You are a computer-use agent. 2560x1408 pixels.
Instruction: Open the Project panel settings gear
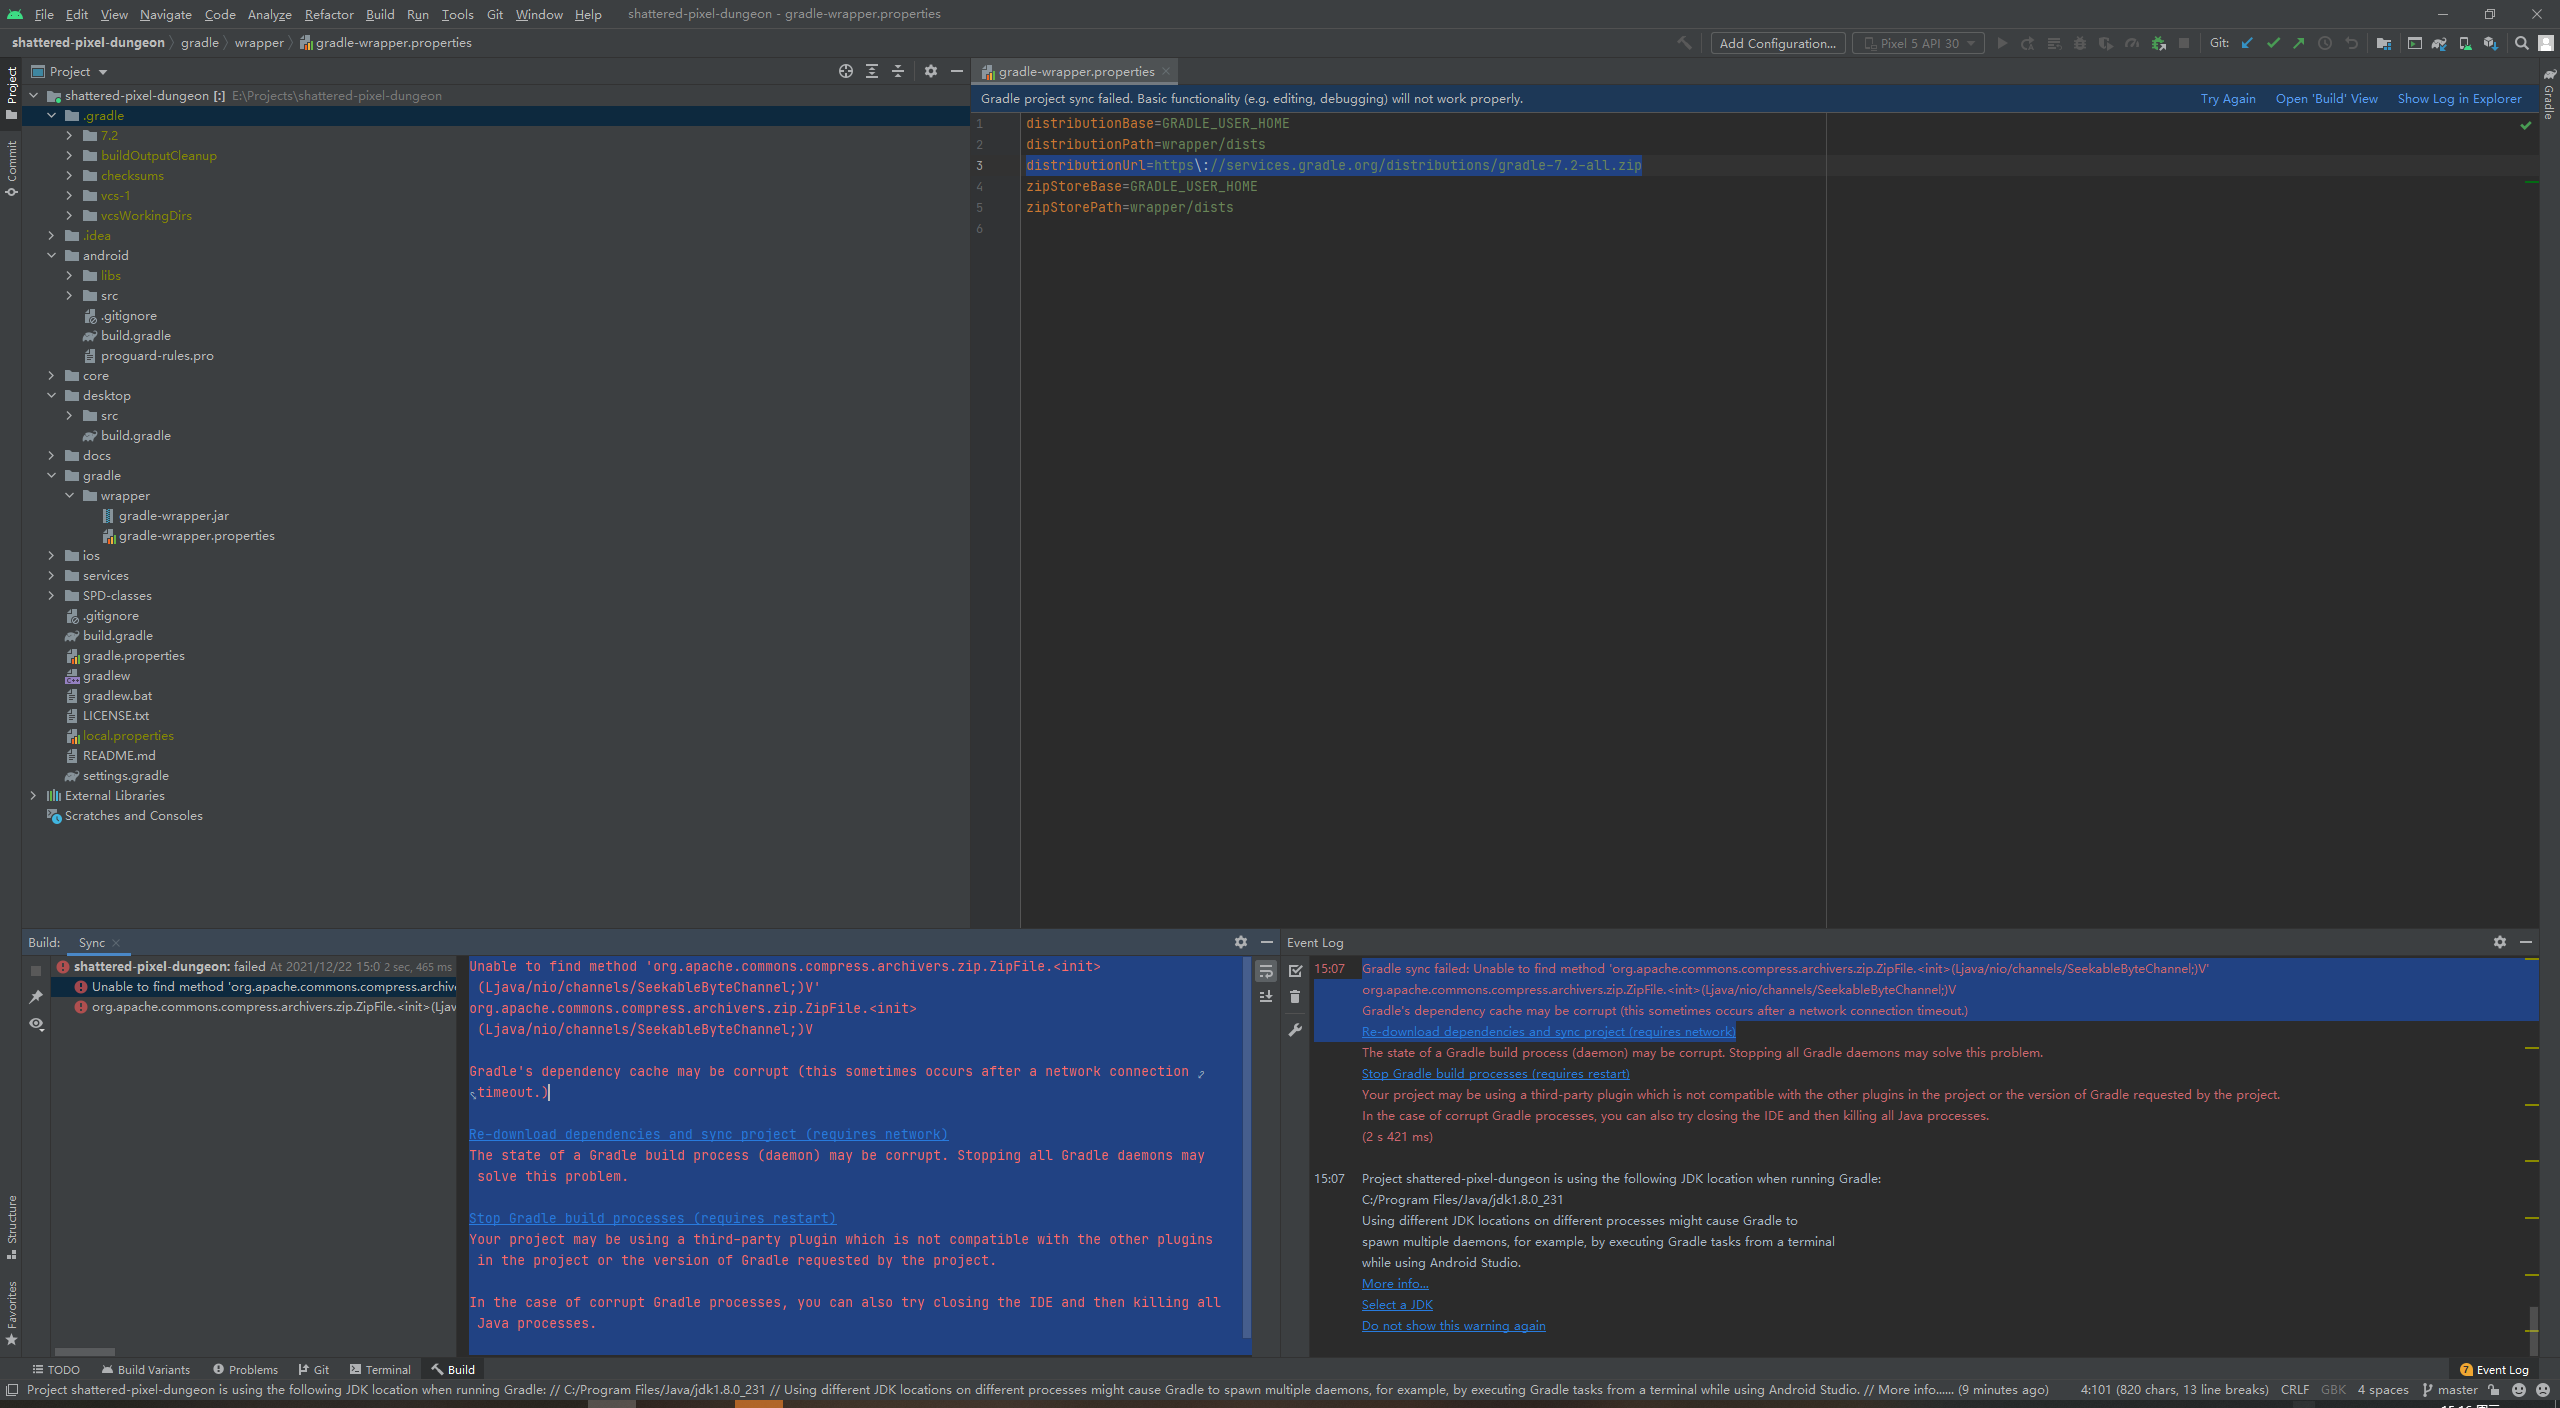[931, 71]
